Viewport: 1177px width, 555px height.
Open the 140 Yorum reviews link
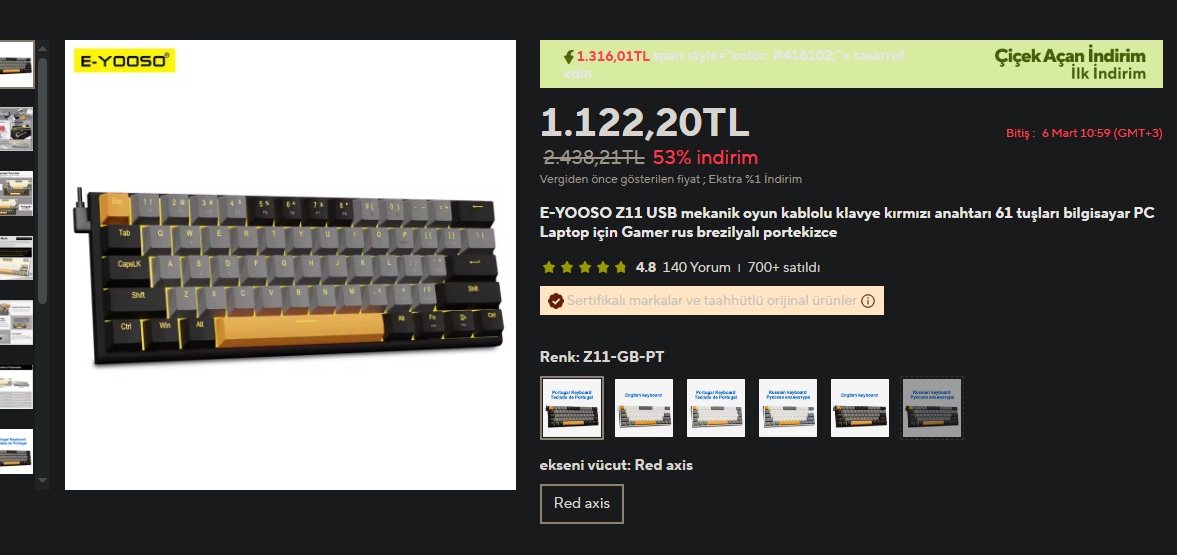pyautogui.click(x=697, y=267)
